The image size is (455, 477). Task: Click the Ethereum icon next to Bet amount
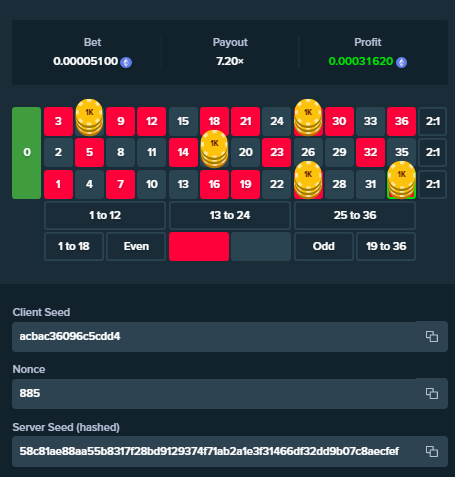pos(126,62)
